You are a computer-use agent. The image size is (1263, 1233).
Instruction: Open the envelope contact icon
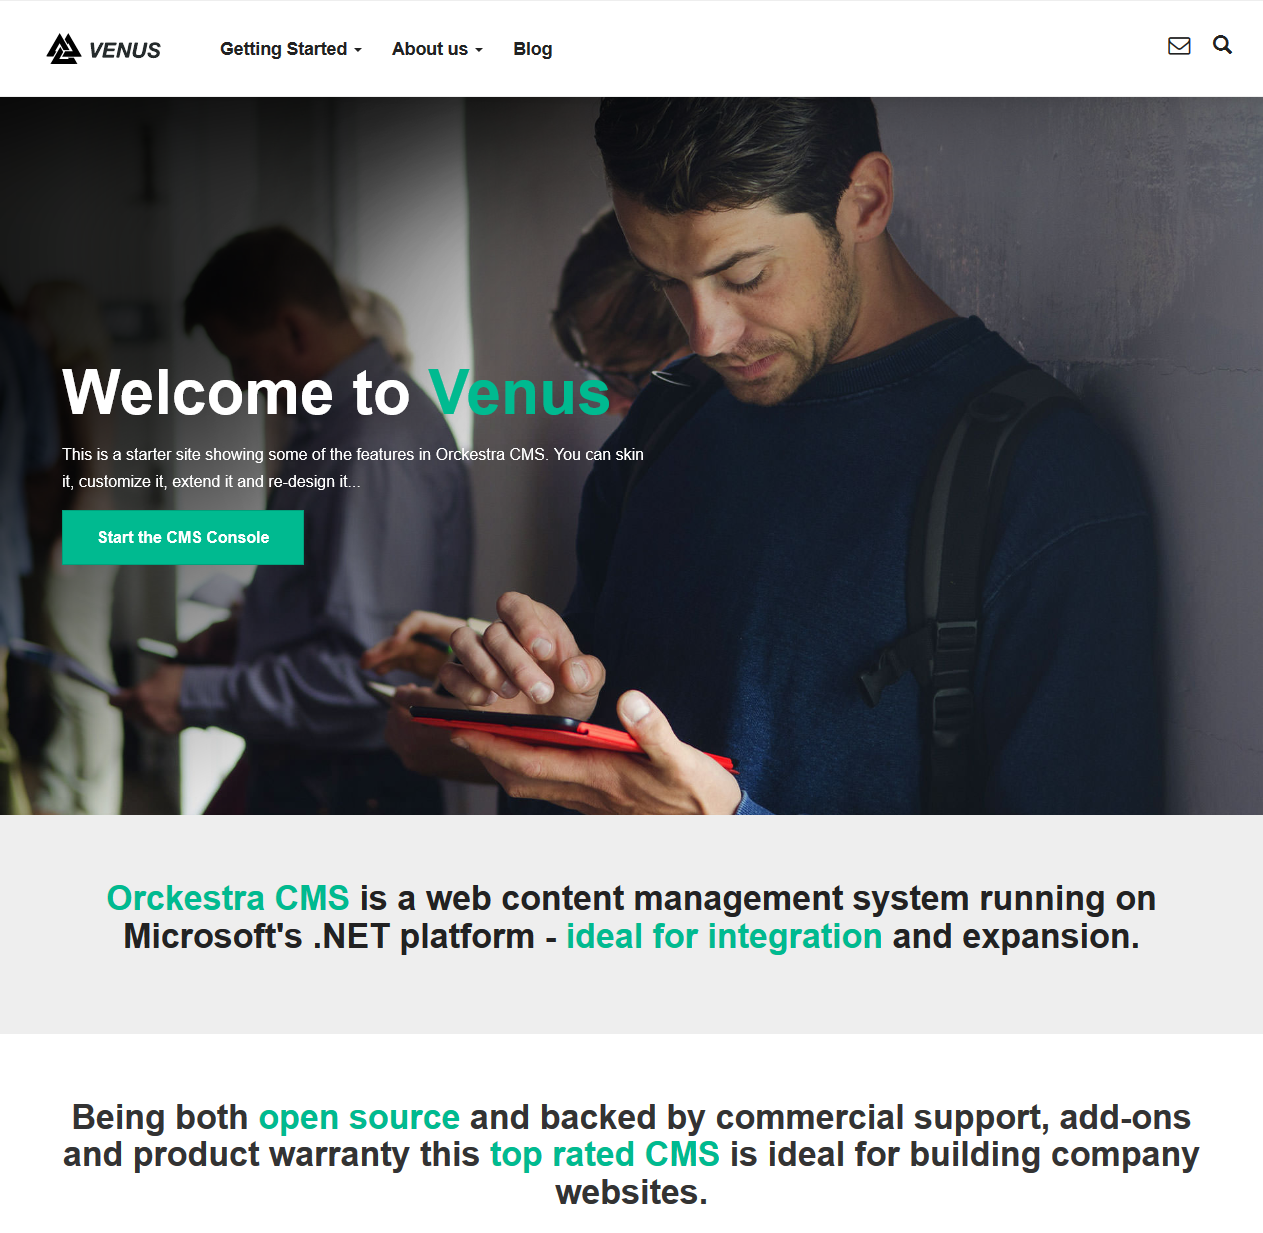coord(1179,46)
